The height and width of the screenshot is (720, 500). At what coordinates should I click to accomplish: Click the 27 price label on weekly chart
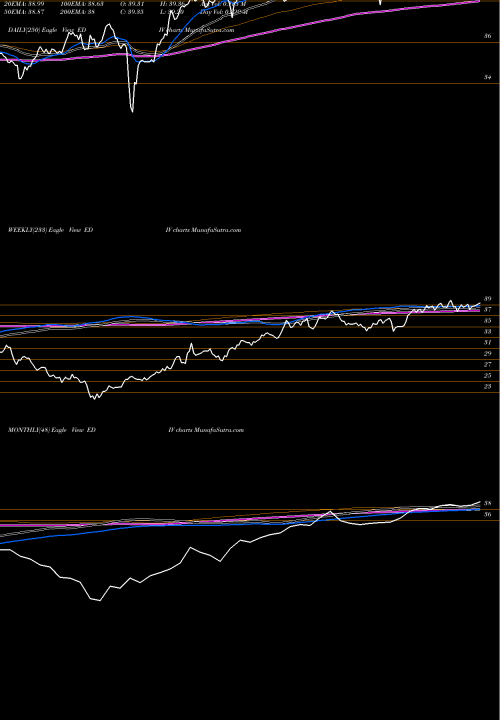pyautogui.click(x=488, y=365)
